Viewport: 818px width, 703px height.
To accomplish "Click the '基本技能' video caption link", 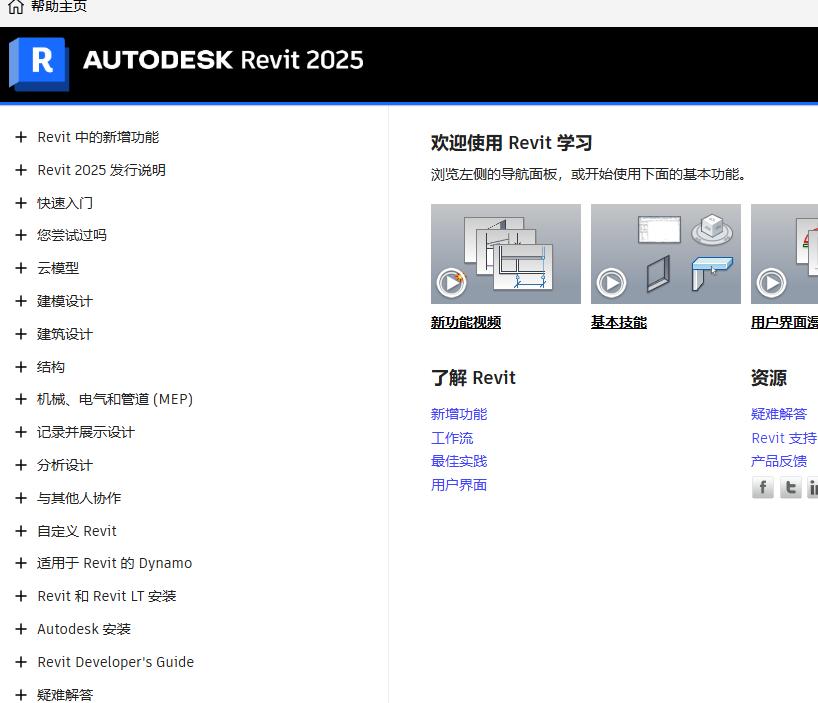I will pyautogui.click(x=619, y=322).
